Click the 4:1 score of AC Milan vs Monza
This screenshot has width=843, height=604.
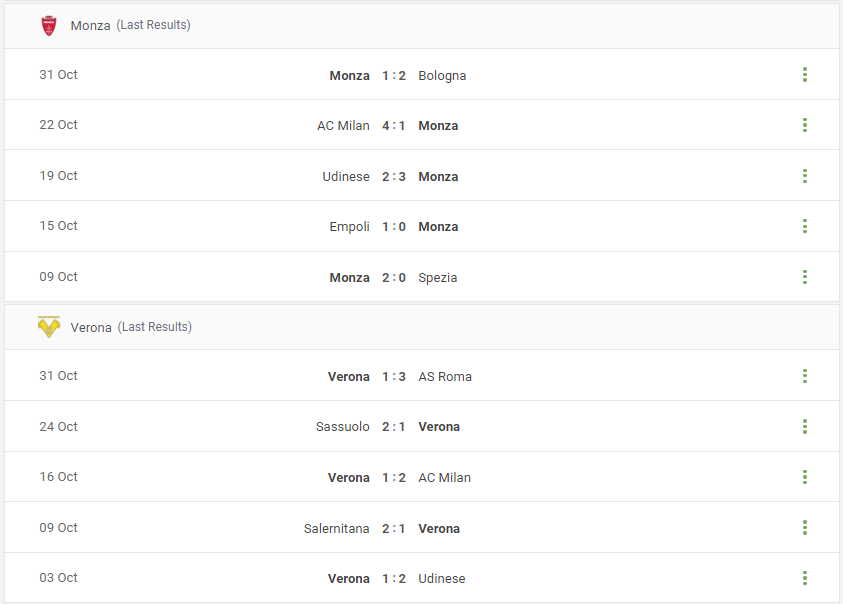pyautogui.click(x=394, y=125)
